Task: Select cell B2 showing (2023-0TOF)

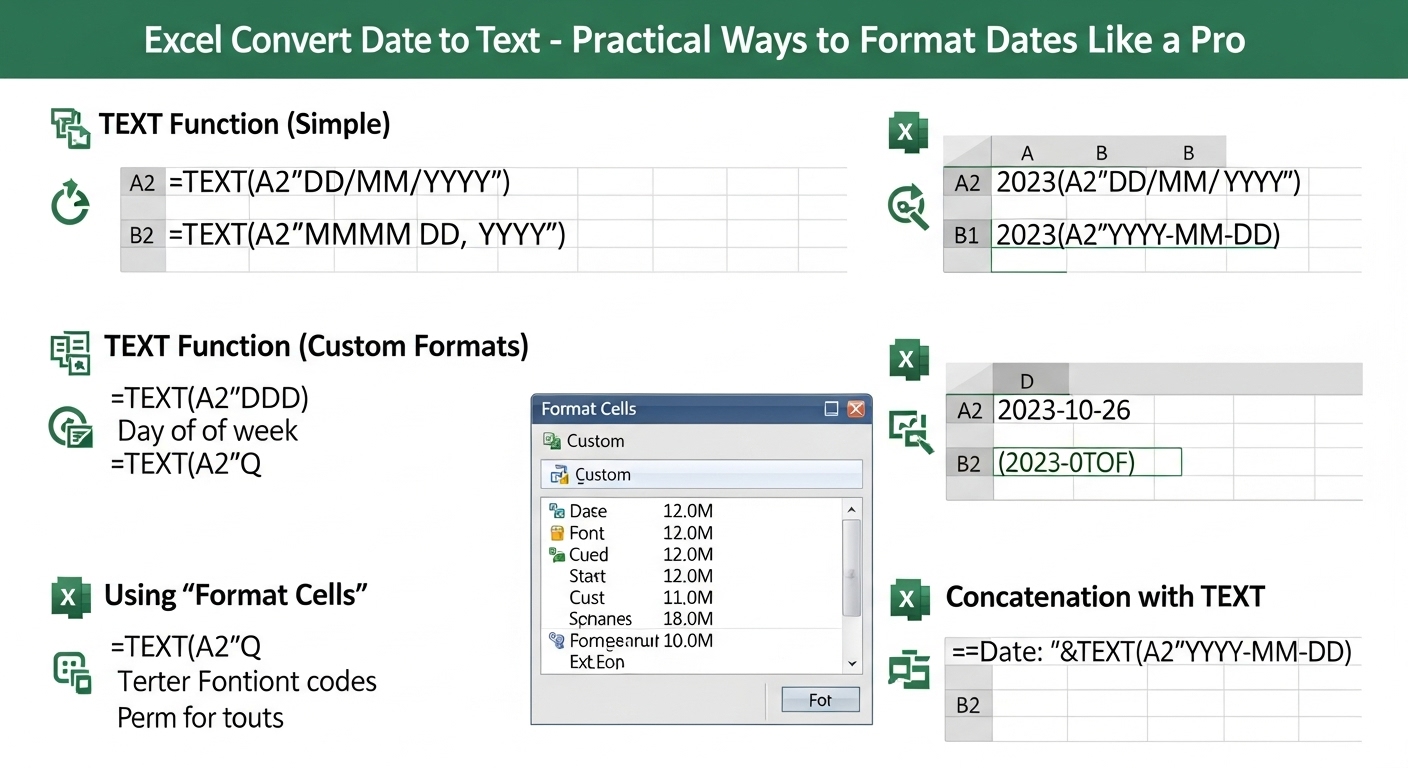Action: point(1088,462)
